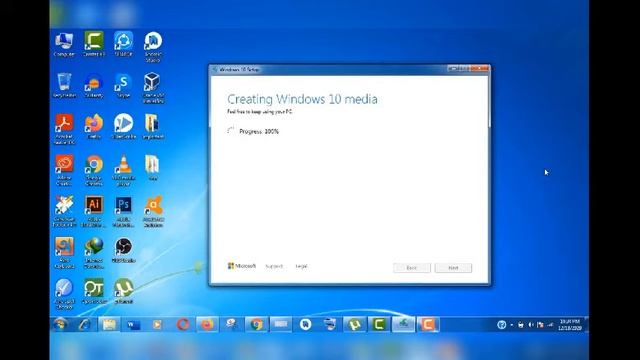Open uTorrent from the taskbar

pyautogui.click(x=354, y=324)
